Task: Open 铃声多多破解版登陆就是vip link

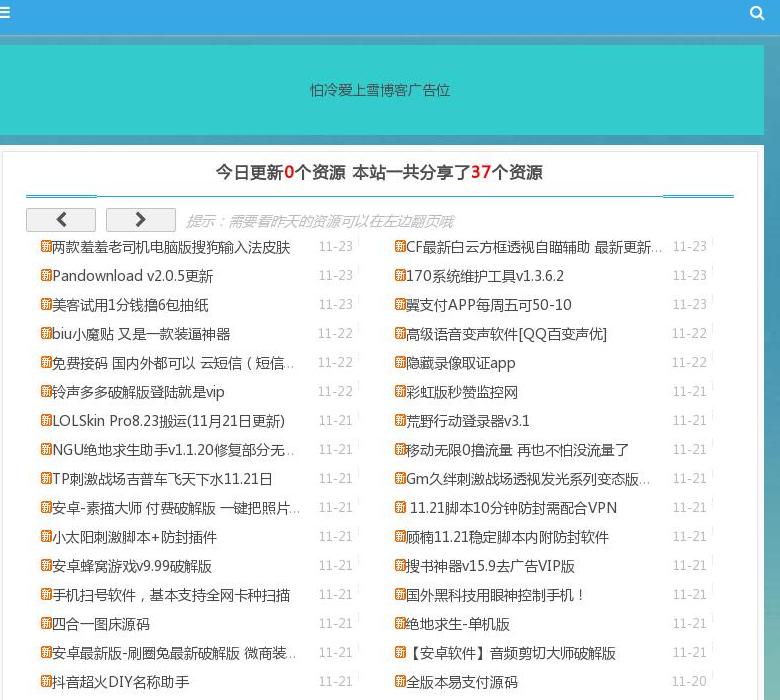Action: 138,392
